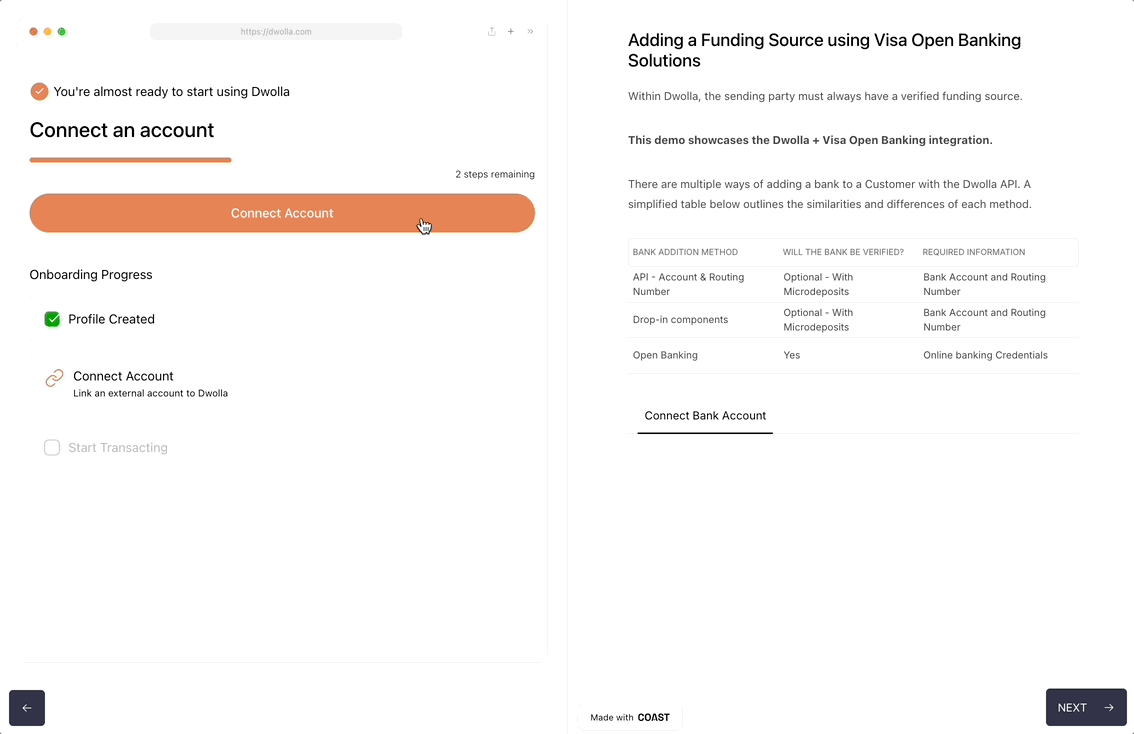Click the 'Connect an account' heading
Screen dimensions: 1134x734
point(122,130)
